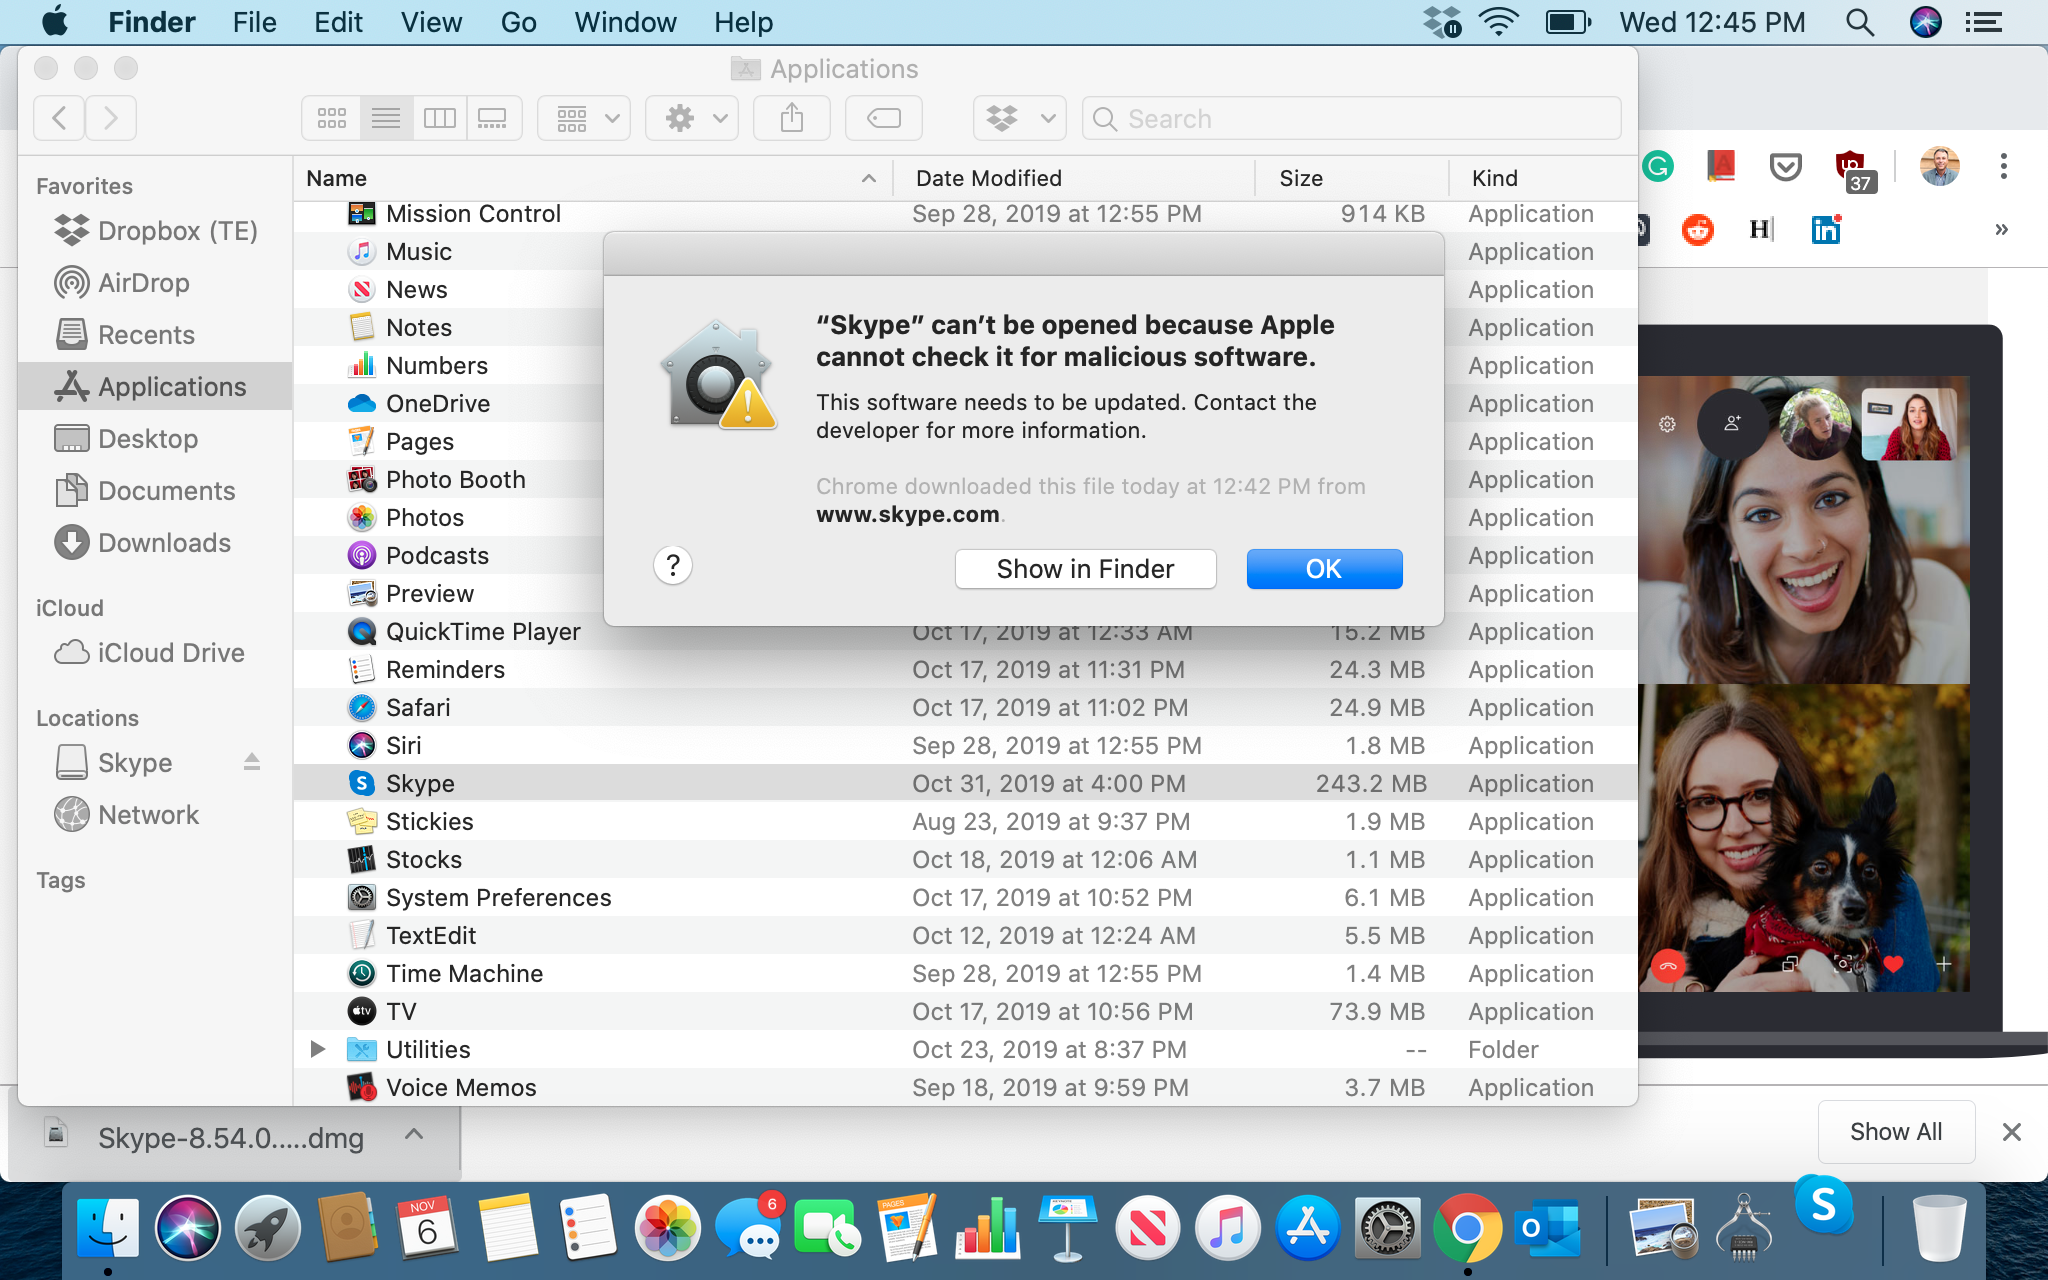Open Chrome from the Dock
The image size is (2048, 1280).
click(x=1467, y=1228)
